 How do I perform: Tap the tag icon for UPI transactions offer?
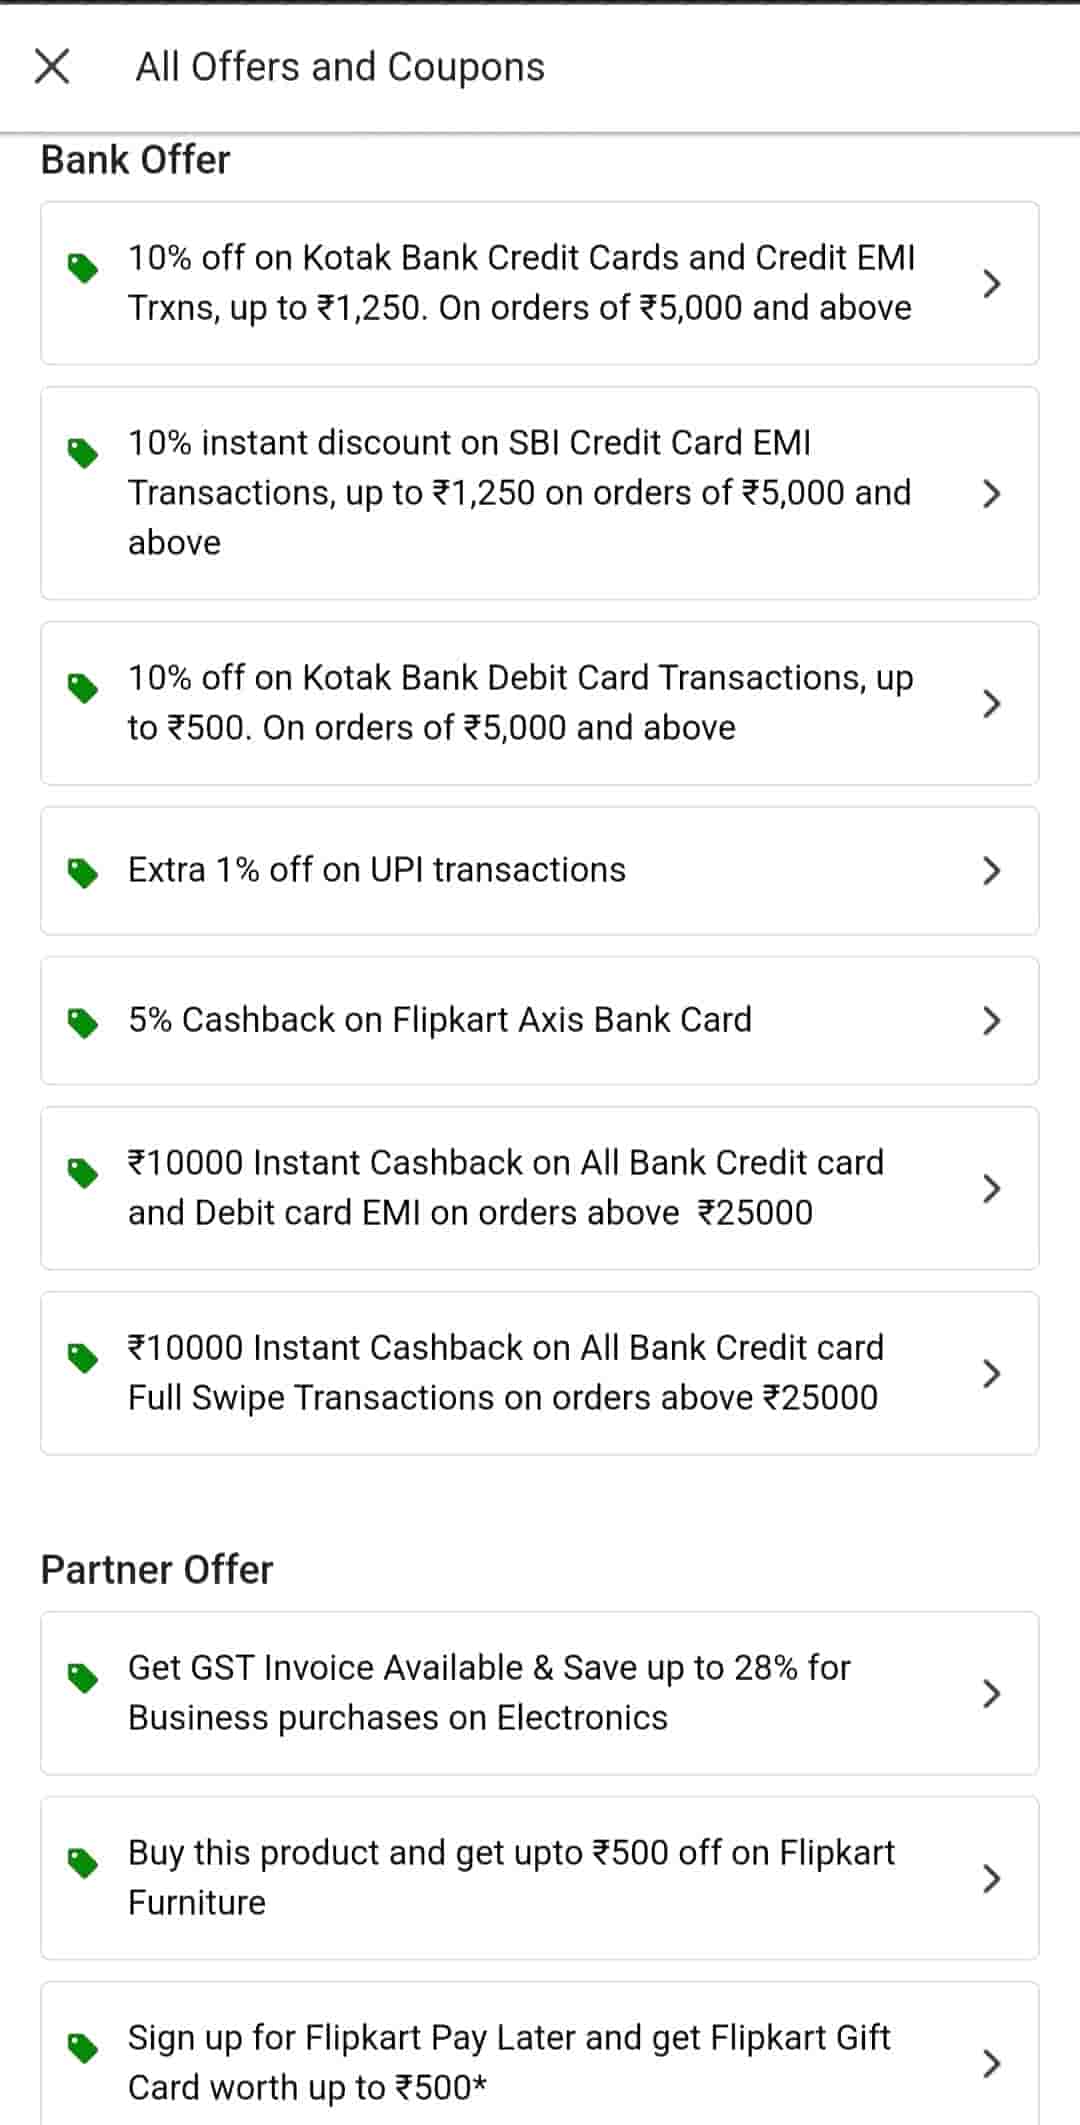tap(82, 872)
